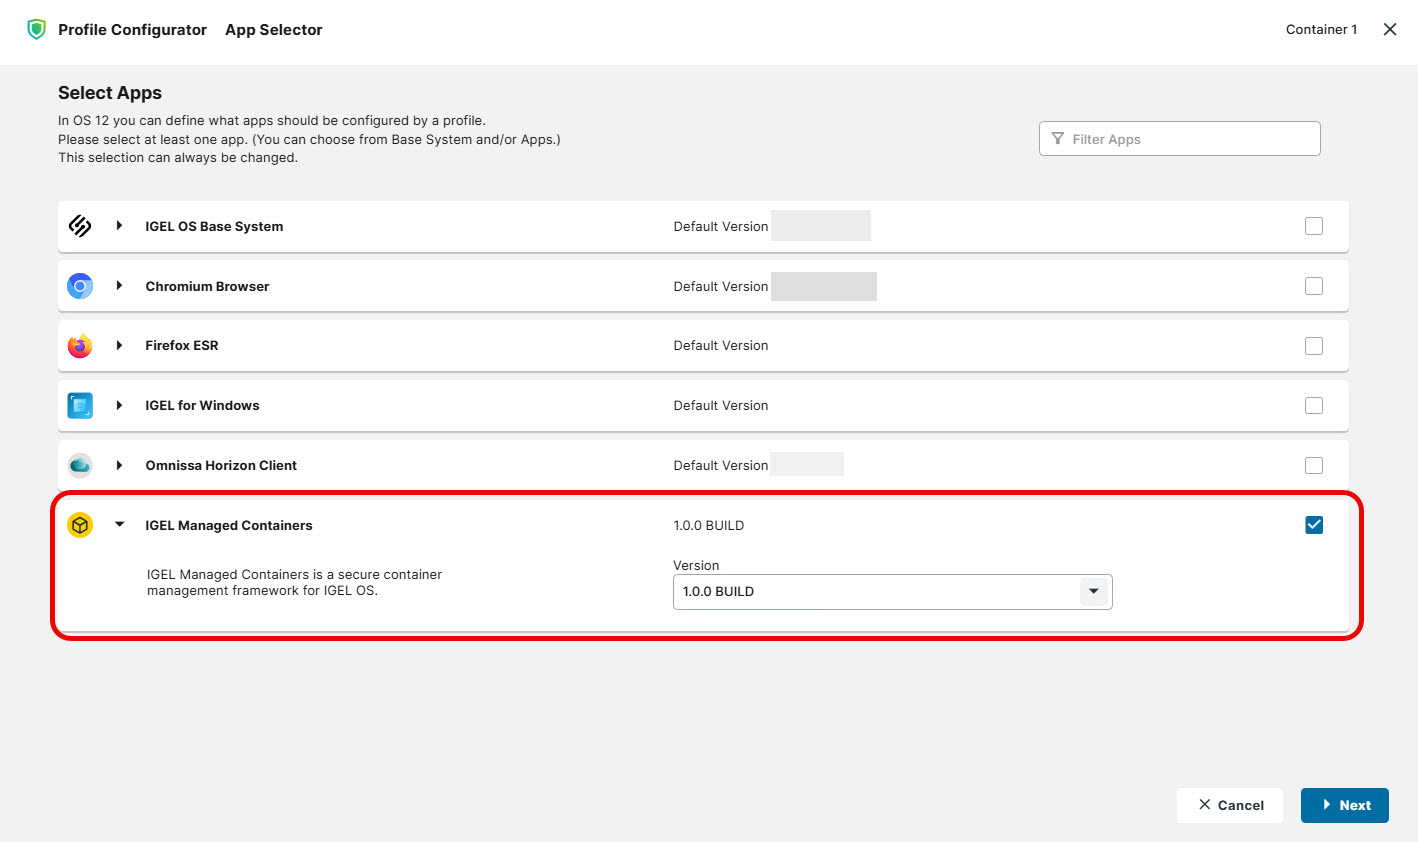Screen dimensions: 1418x842
Task: Focus the Filter Apps search field
Action: tap(1179, 139)
